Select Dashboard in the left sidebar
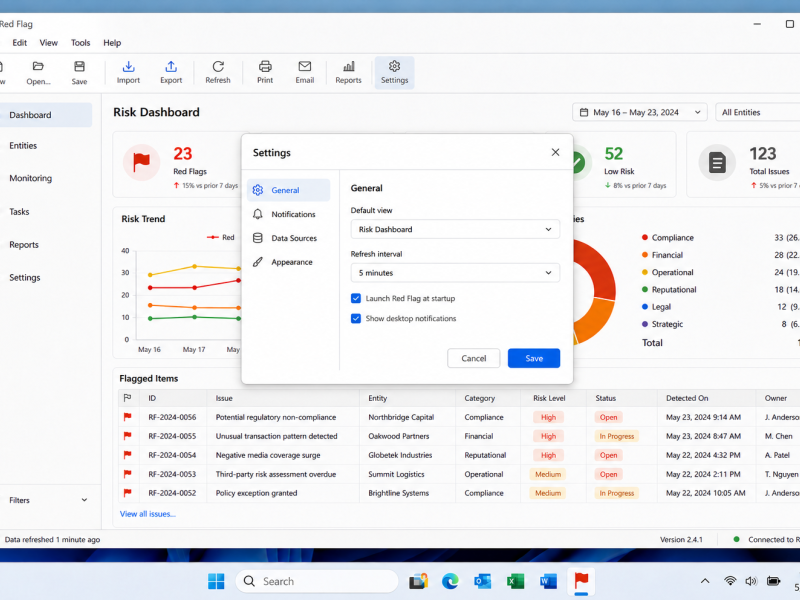 tap(46, 115)
